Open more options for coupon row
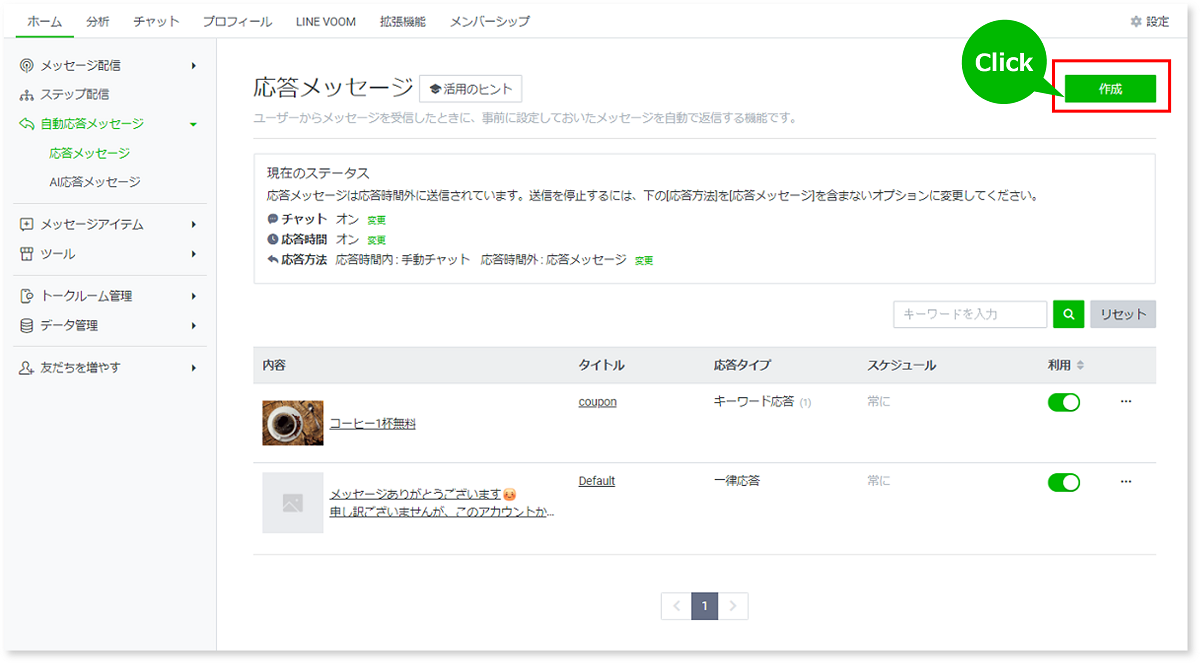This screenshot has width=1200, height=663. (x=1126, y=402)
